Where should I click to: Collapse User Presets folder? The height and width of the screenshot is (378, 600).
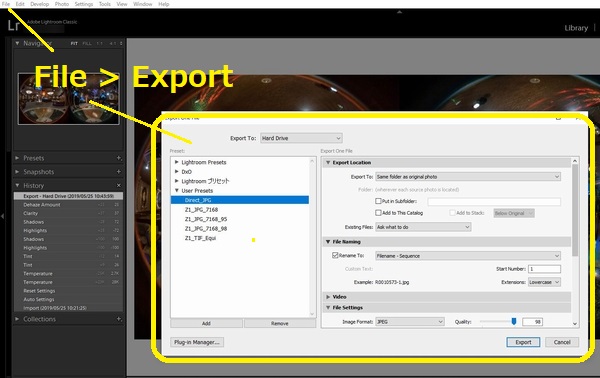(176, 190)
